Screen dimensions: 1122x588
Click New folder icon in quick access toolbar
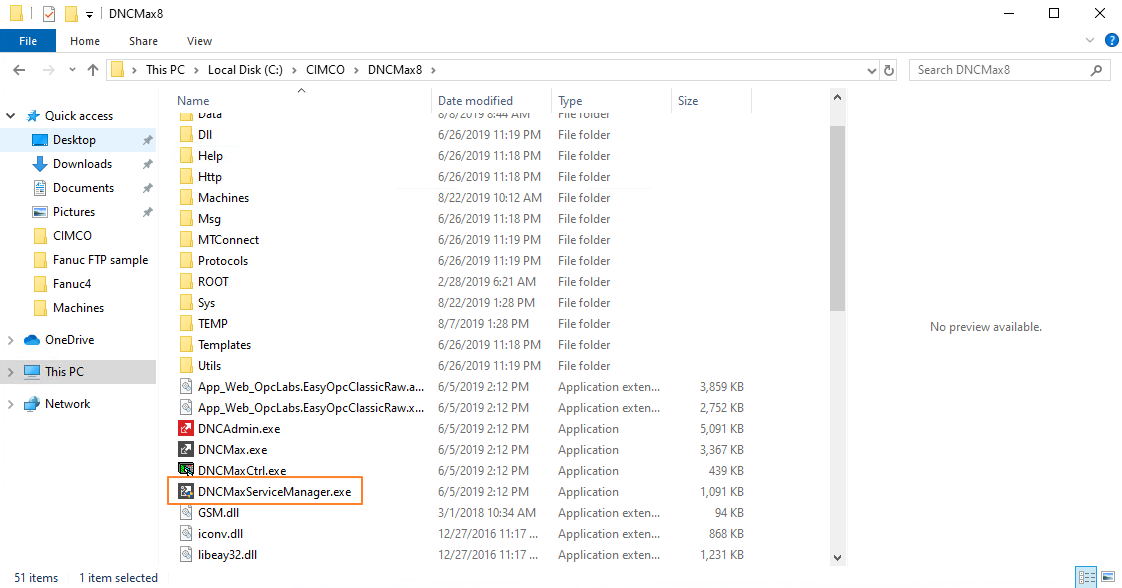pyautogui.click(x=71, y=14)
